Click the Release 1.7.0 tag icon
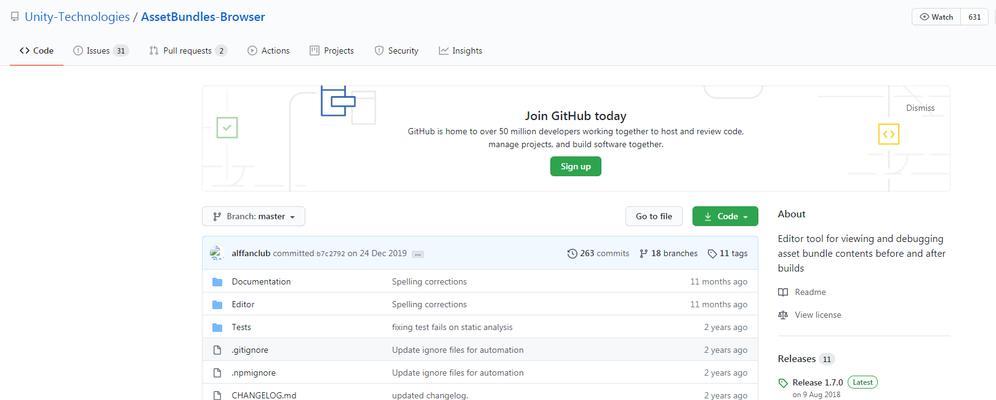The image size is (996, 400). tap(783, 383)
